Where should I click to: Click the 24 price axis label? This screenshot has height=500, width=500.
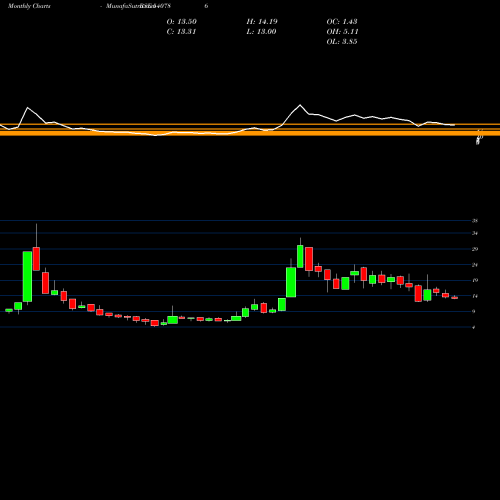(x=475, y=265)
